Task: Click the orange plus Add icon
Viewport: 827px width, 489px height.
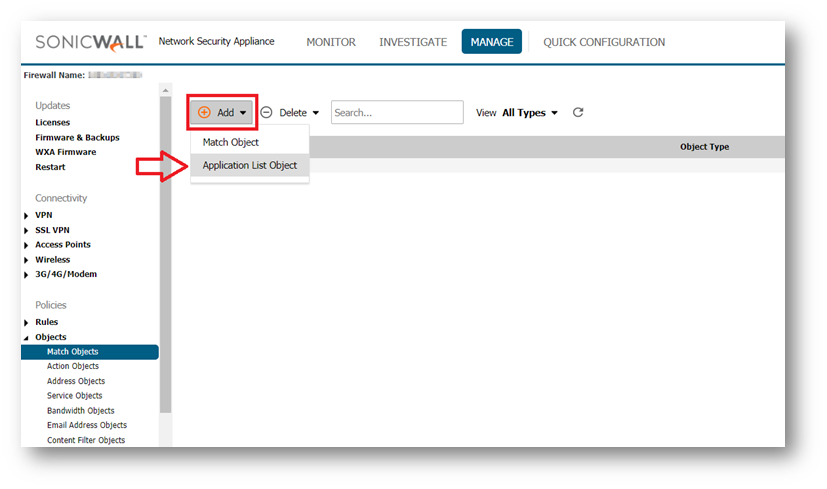Action: pyautogui.click(x=205, y=113)
